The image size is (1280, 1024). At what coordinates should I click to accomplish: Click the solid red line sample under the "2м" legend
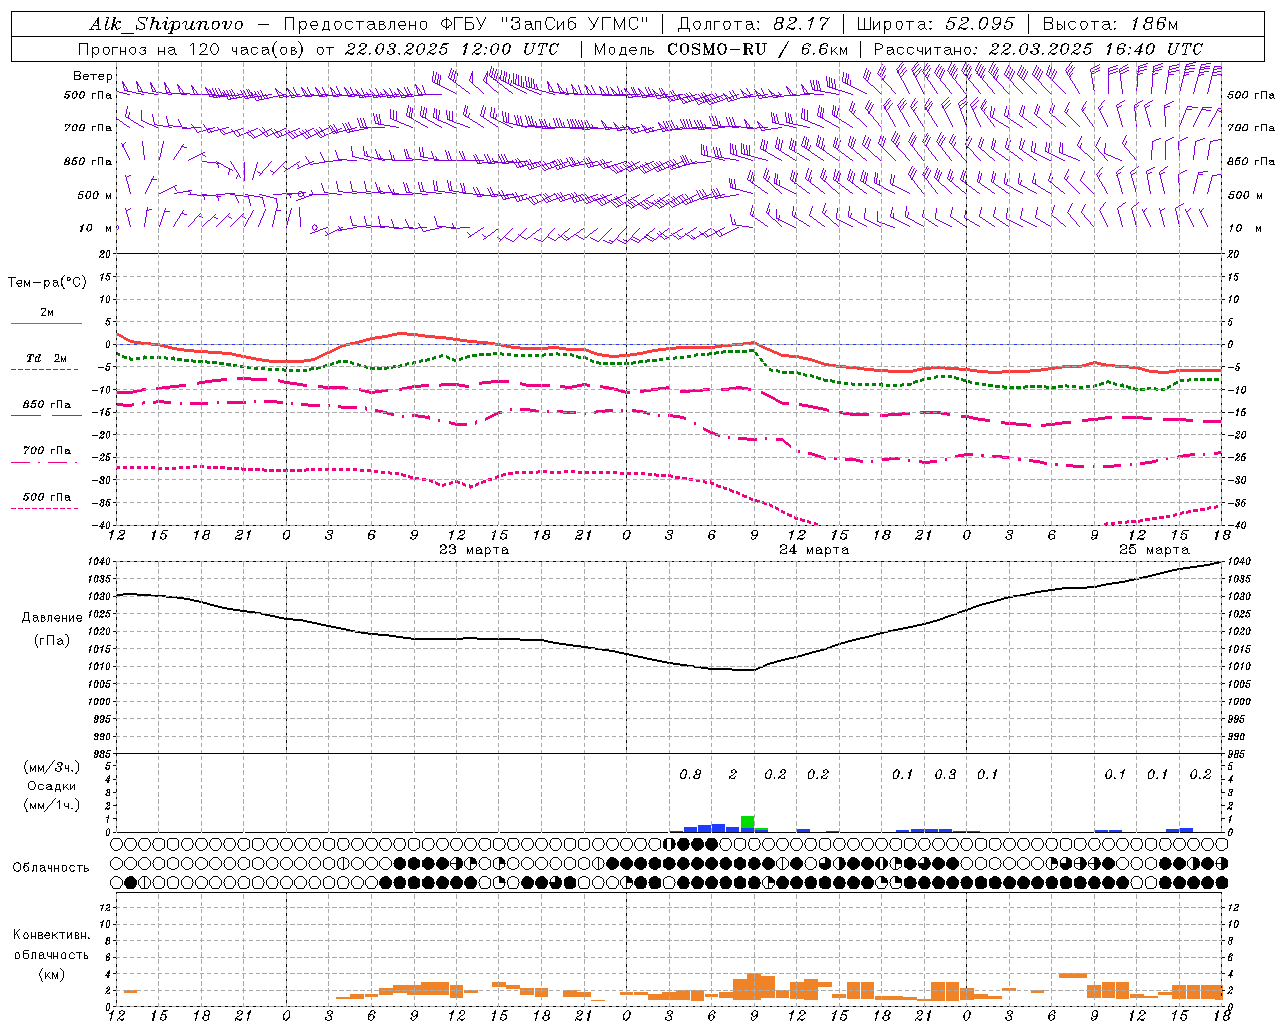(x=46, y=323)
